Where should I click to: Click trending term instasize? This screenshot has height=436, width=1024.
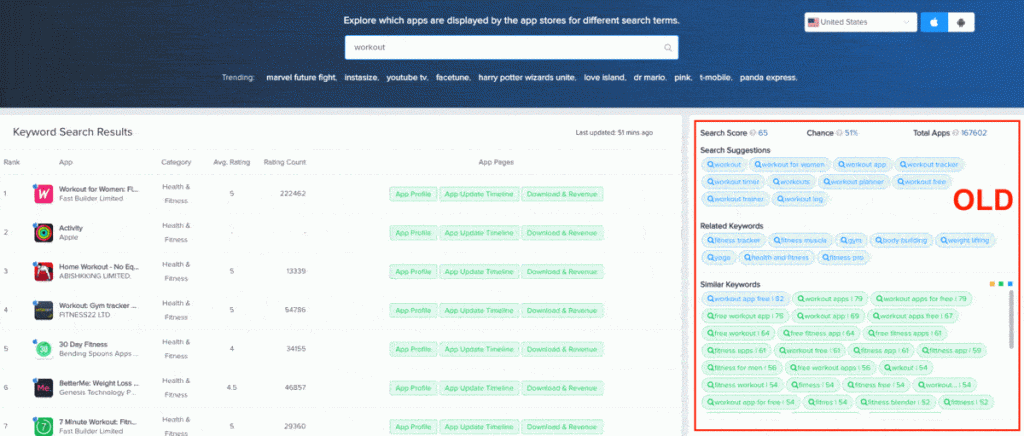[361, 78]
